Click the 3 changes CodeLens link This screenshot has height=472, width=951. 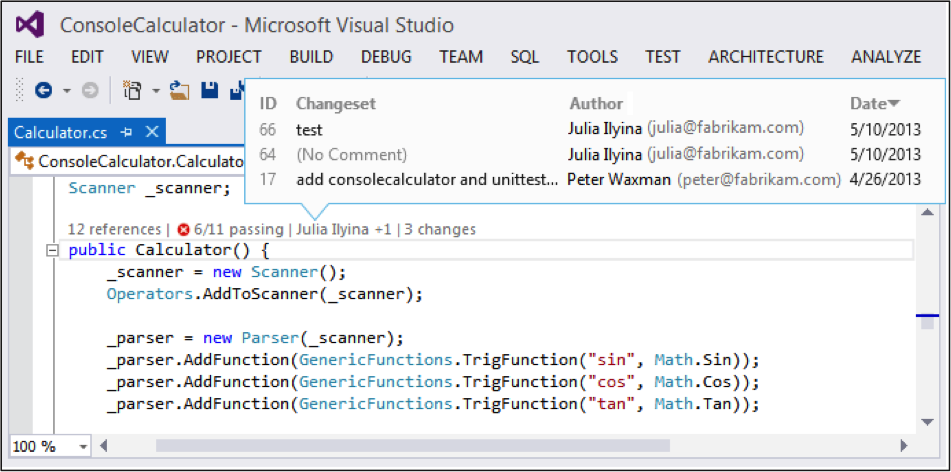440,229
